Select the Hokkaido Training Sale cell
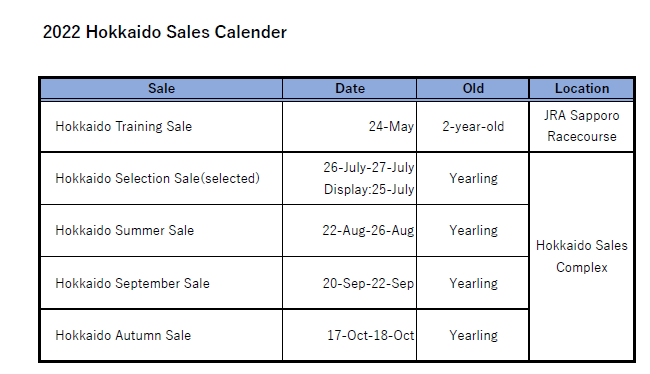 coord(162,126)
